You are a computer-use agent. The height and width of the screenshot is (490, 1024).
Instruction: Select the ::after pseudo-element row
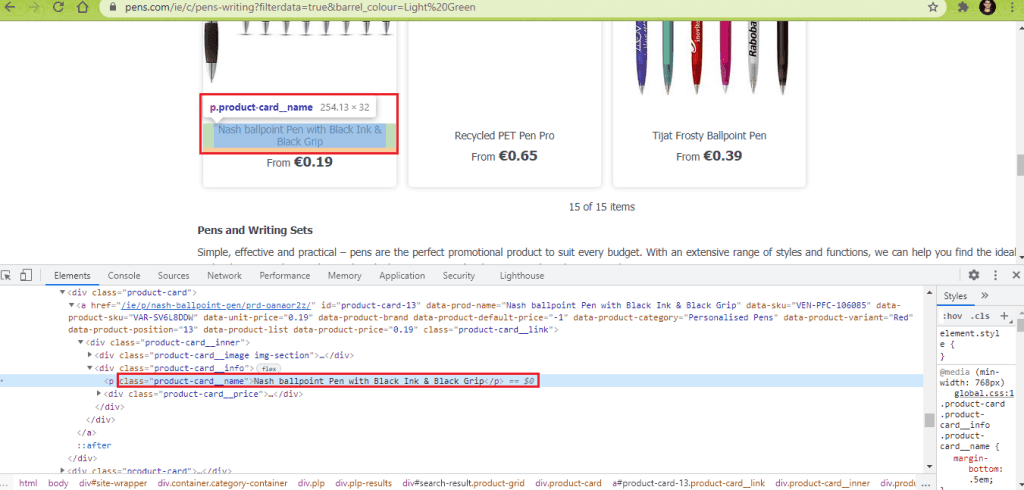[x=93, y=445]
